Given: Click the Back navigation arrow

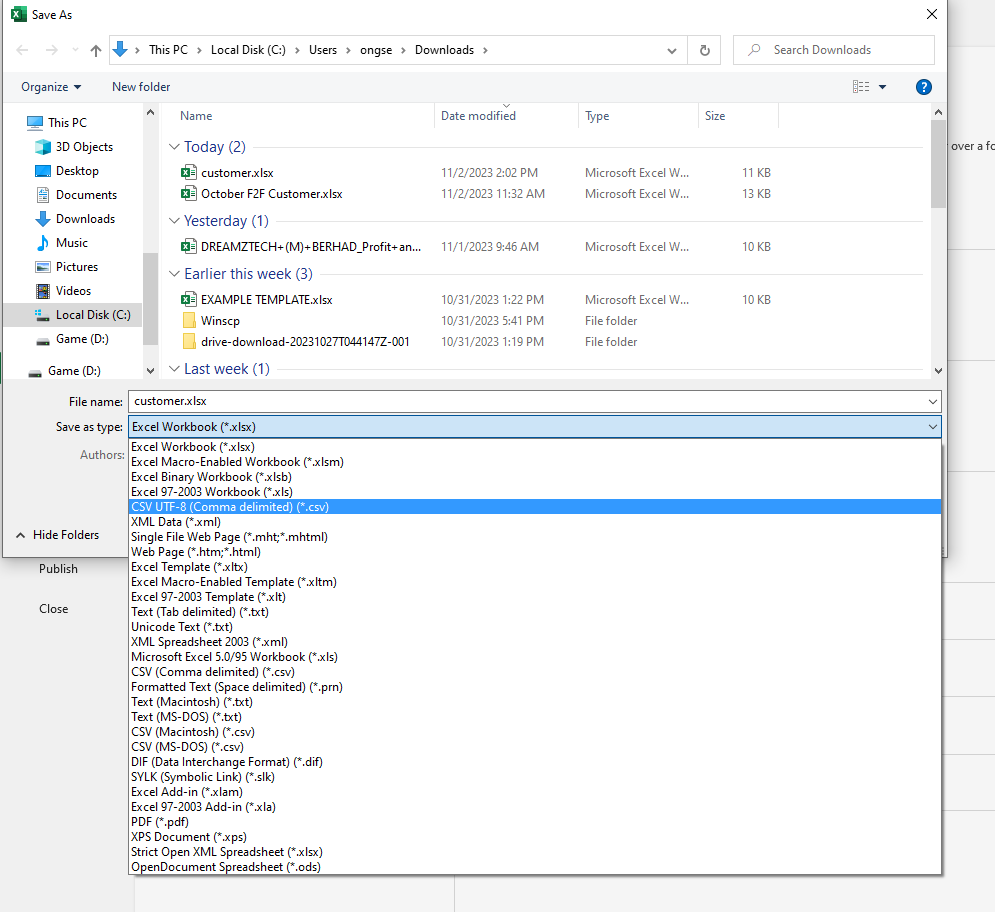Looking at the screenshot, I should coord(22,50).
